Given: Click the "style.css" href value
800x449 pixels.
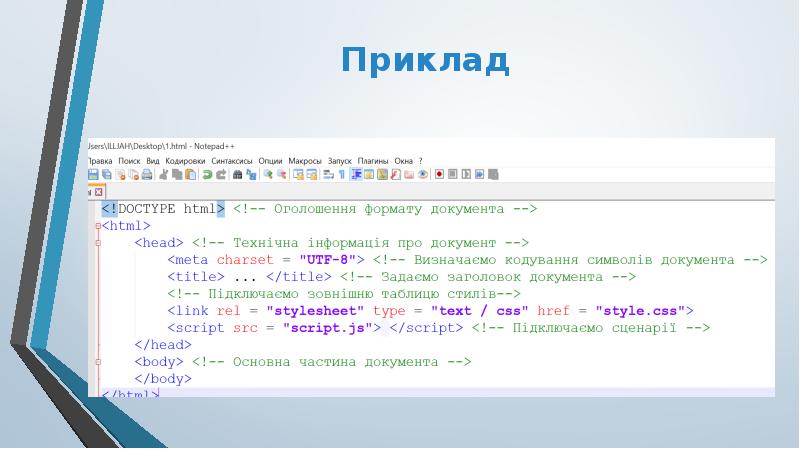Looking at the screenshot, I should [640, 311].
